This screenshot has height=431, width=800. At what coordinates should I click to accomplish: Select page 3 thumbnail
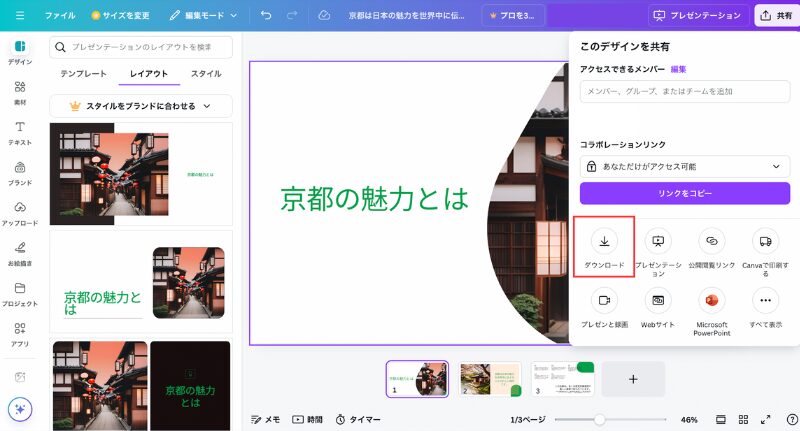(562, 379)
